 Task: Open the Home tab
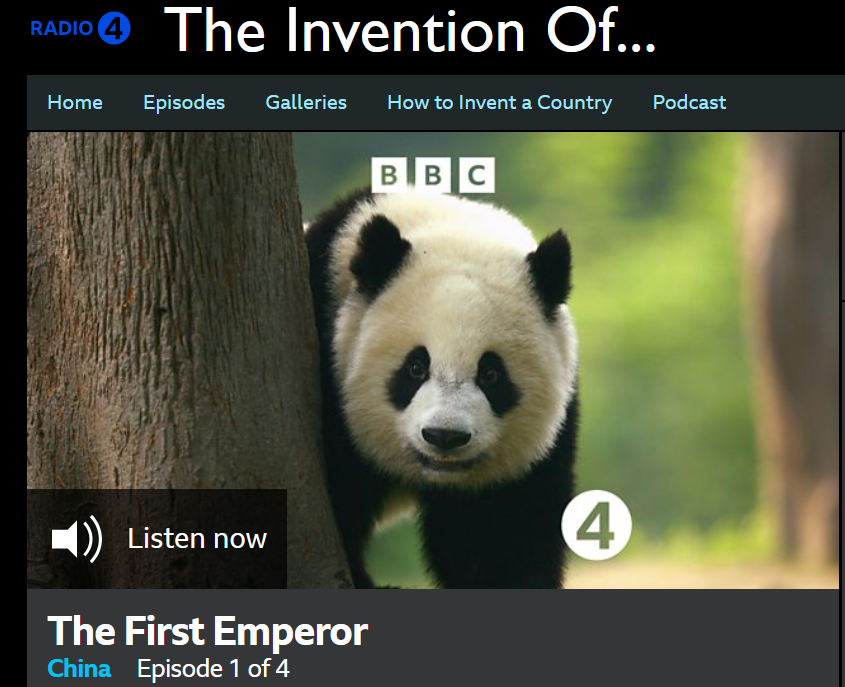(75, 102)
